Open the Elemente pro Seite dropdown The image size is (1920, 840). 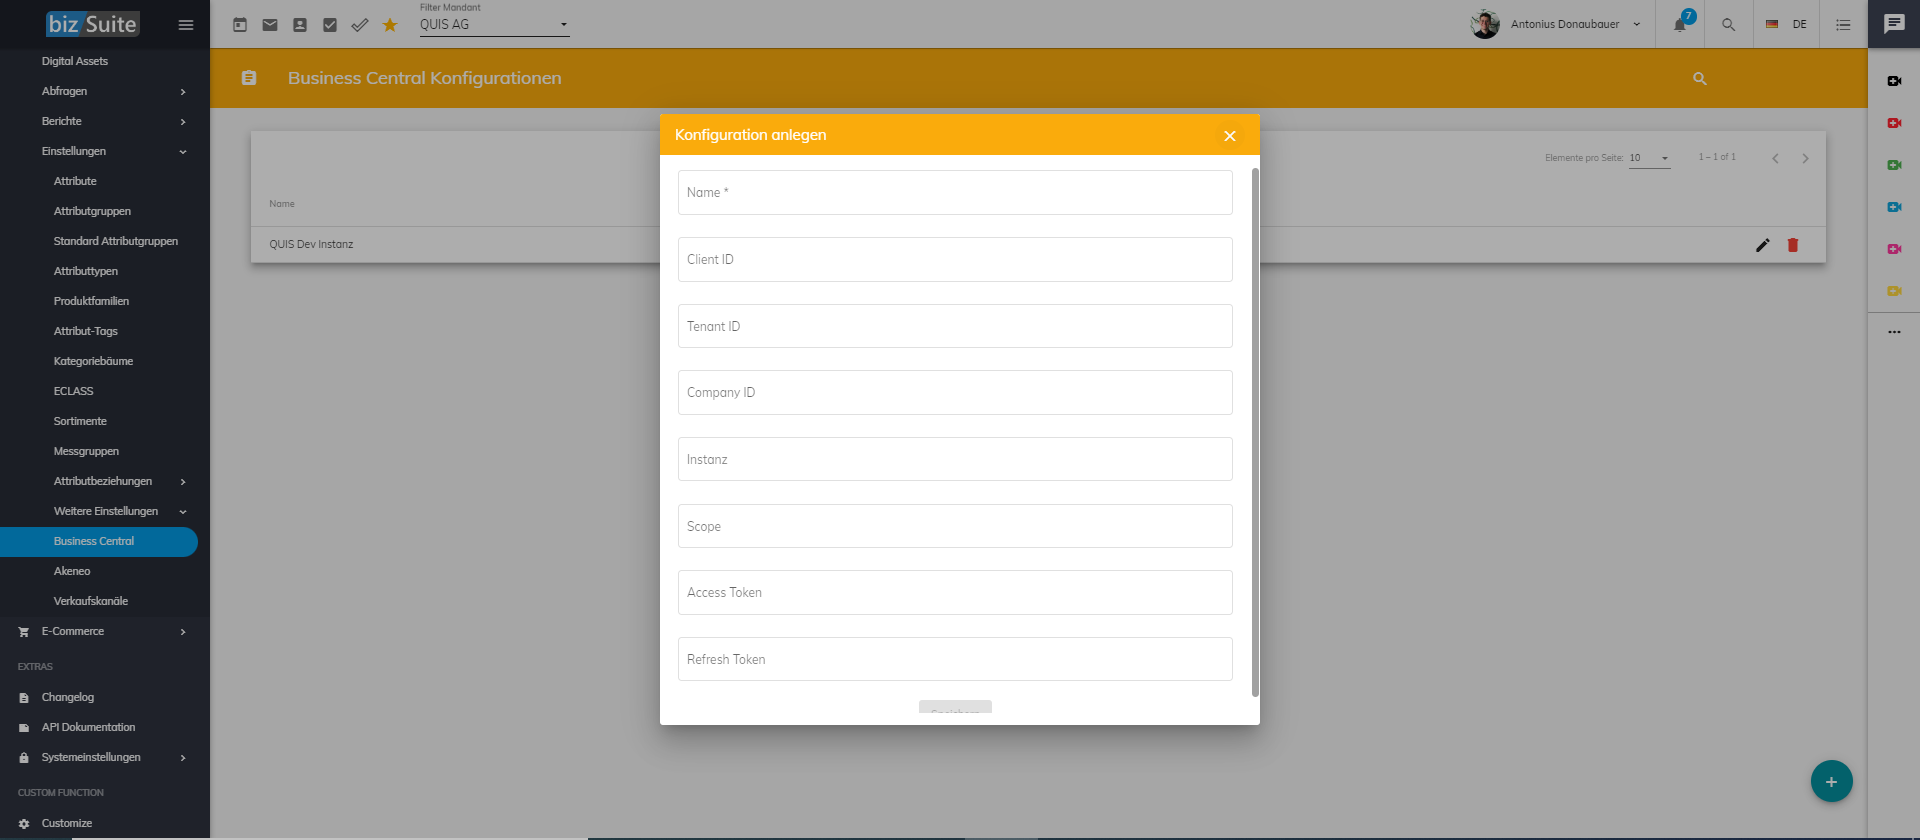(1649, 158)
